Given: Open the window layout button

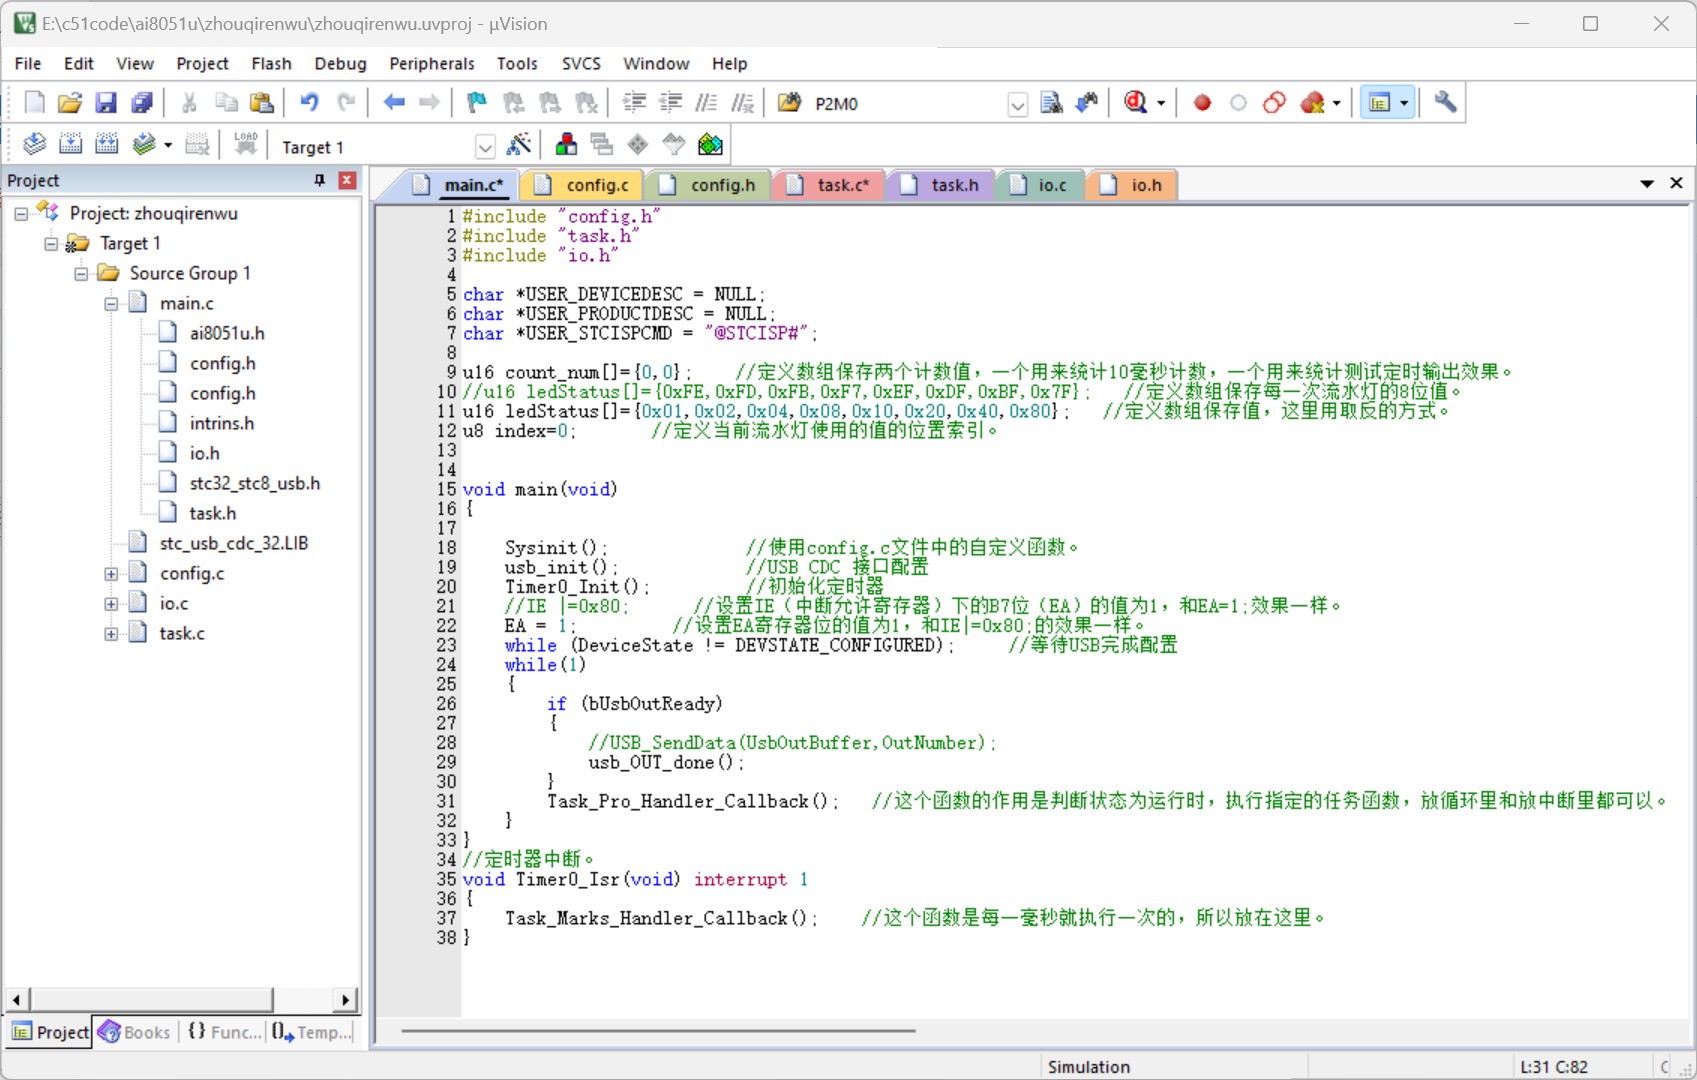Looking at the screenshot, I should point(1379,103).
